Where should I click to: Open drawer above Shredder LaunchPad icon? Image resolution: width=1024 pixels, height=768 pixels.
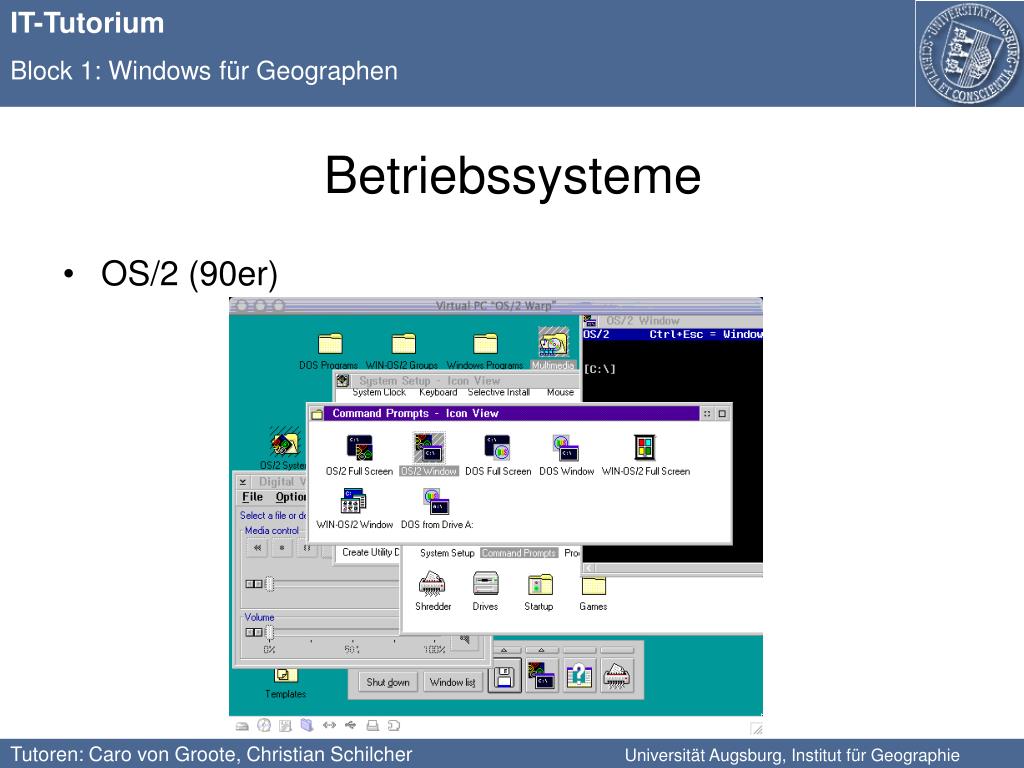(616, 650)
